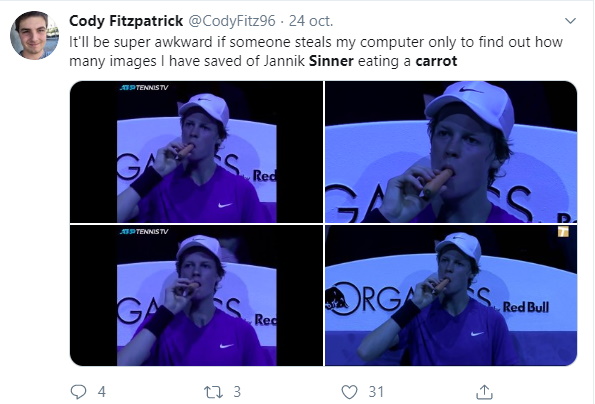Click the bold word Sinner in tweet

pyautogui.click(x=331, y=61)
